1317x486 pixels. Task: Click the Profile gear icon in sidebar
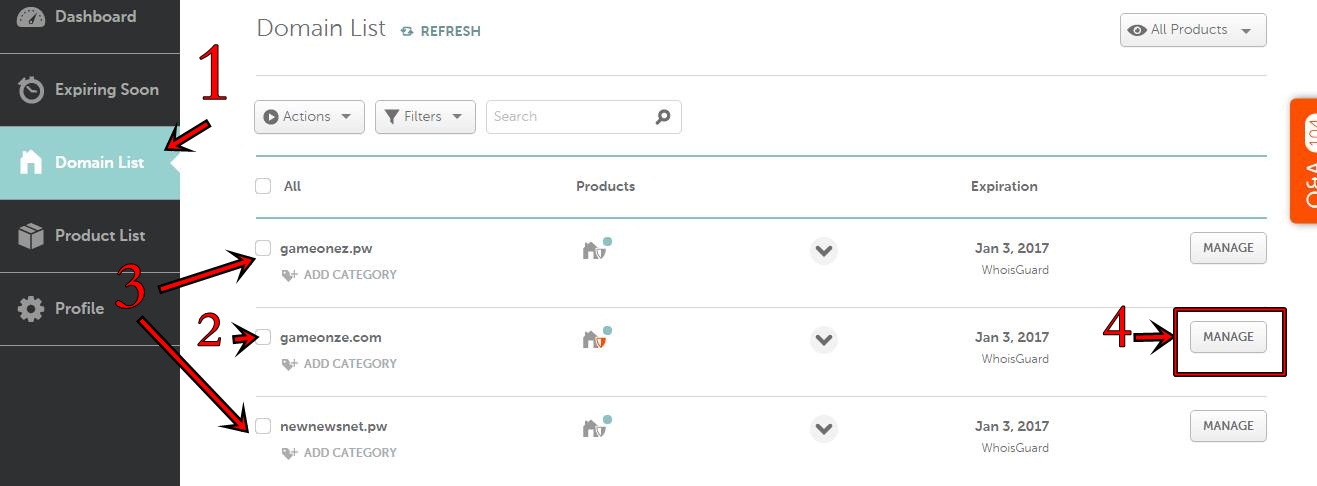click(x=31, y=309)
